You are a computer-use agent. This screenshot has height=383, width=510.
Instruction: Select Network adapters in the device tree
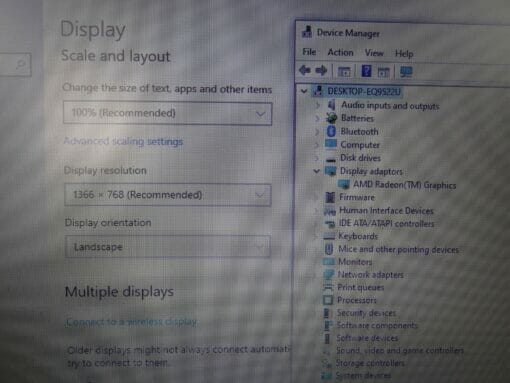[371, 275]
